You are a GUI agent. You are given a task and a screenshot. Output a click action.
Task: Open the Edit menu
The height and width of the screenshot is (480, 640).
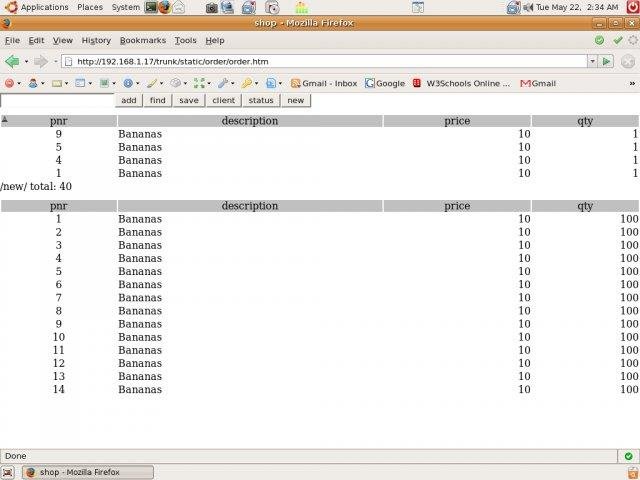pyautogui.click(x=36, y=40)
